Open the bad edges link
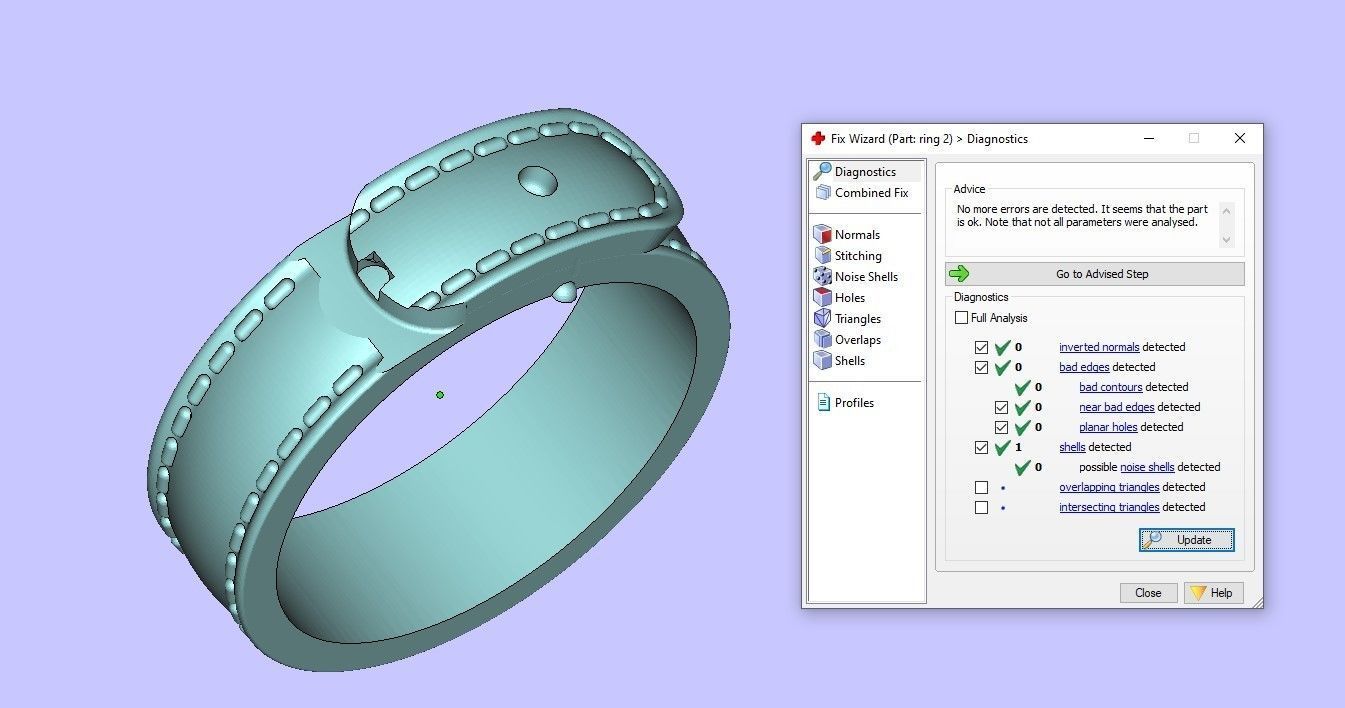Screen dimensions: 1345x708 [x=1084, y=367]
